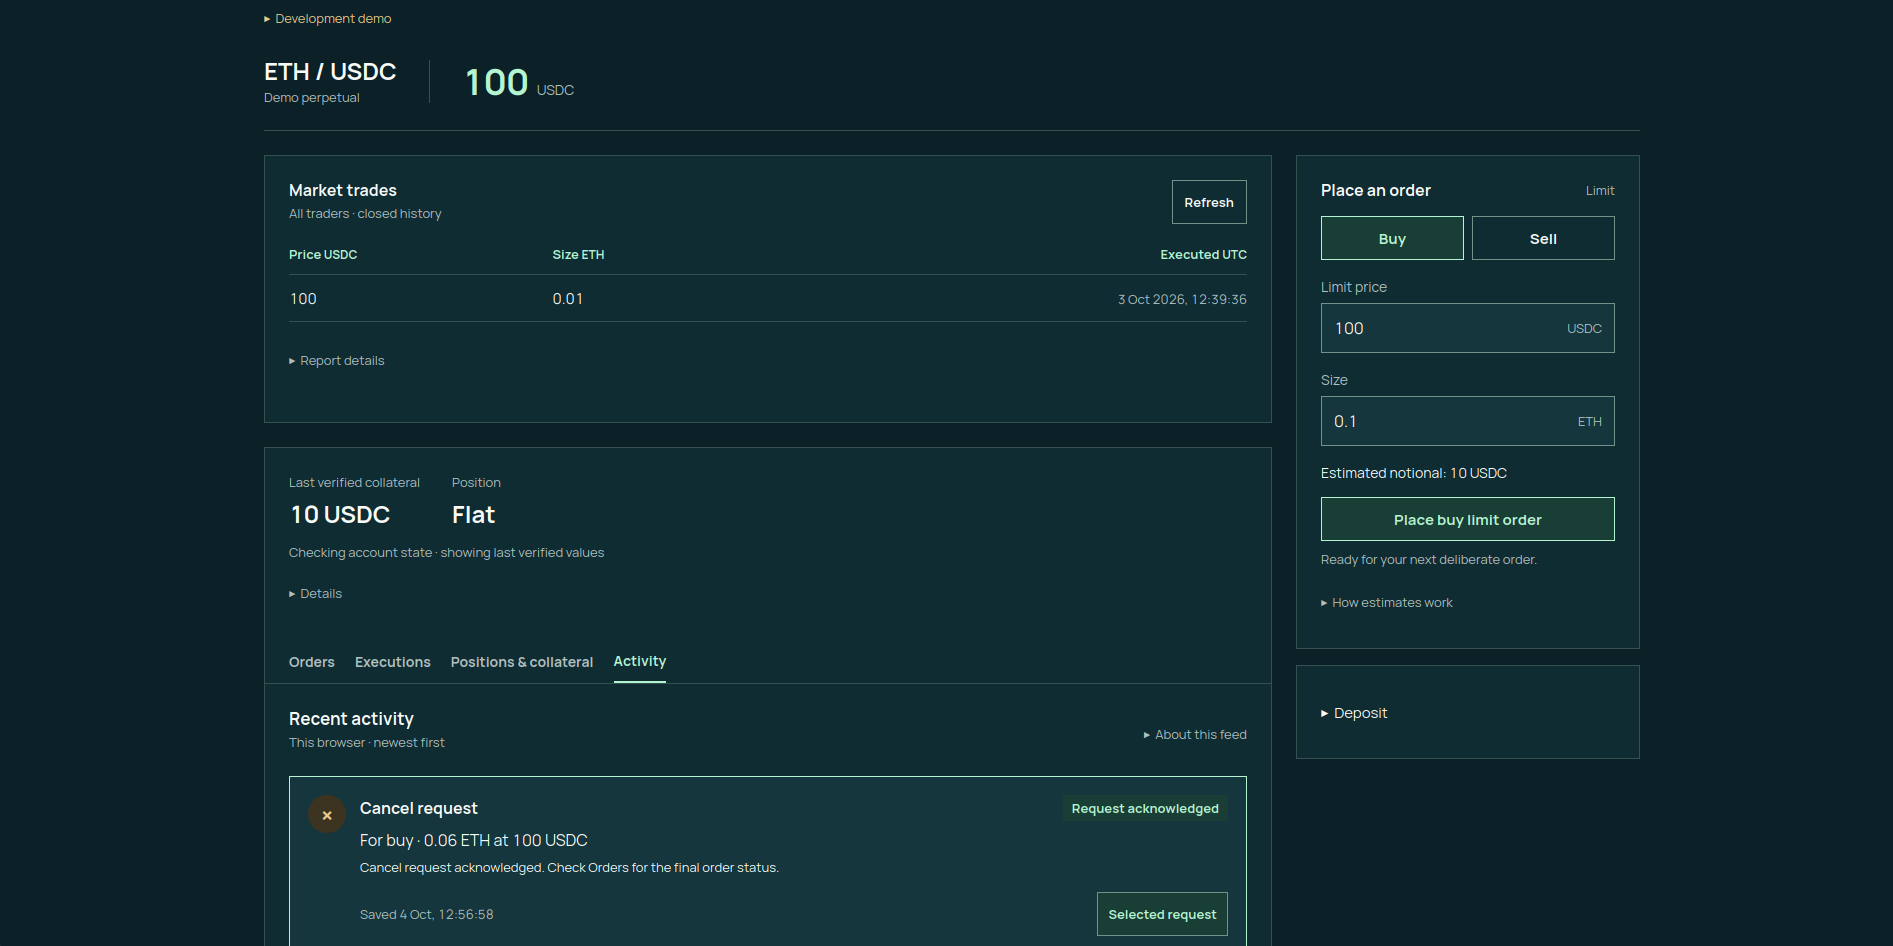Select the Sell side toggle

pos(1543,238)
